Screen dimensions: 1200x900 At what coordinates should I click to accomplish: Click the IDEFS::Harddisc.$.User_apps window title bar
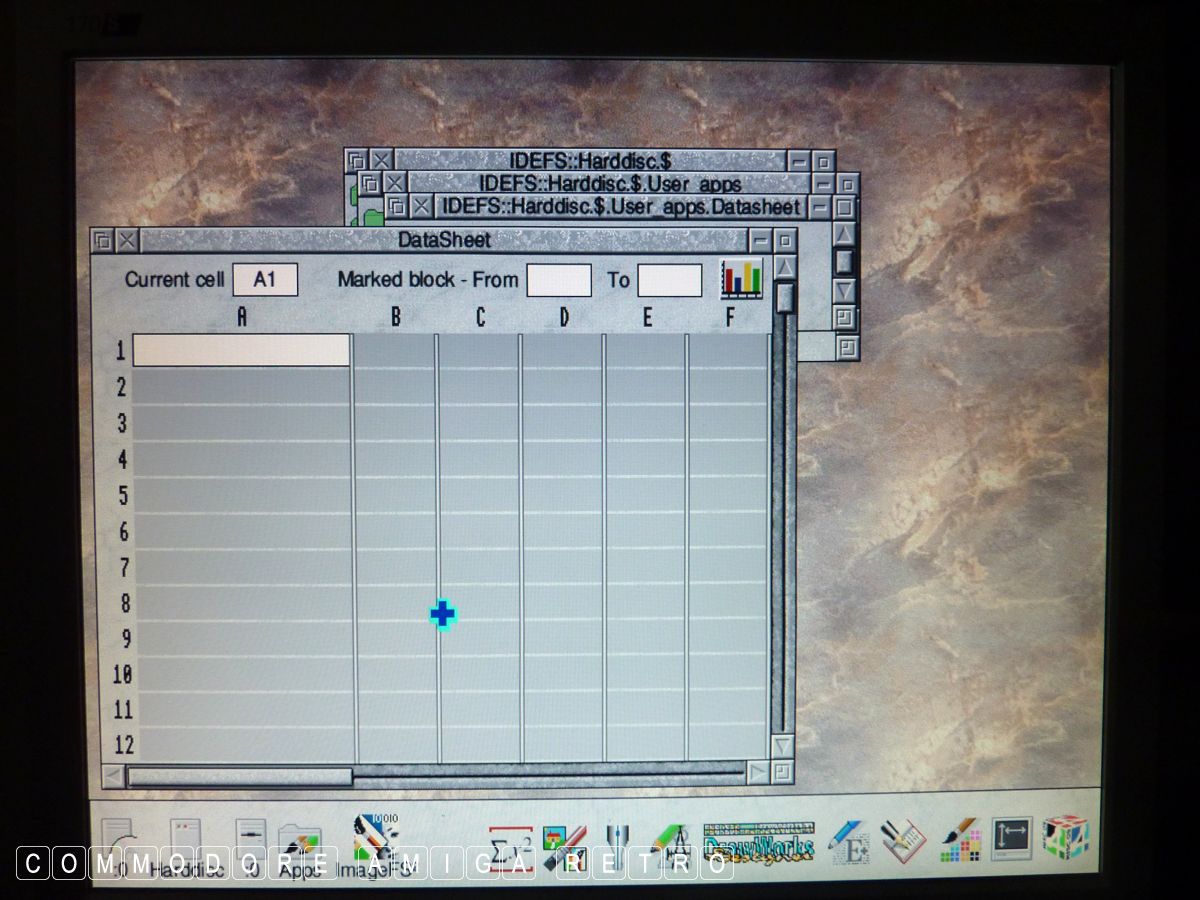coord(609,184)
